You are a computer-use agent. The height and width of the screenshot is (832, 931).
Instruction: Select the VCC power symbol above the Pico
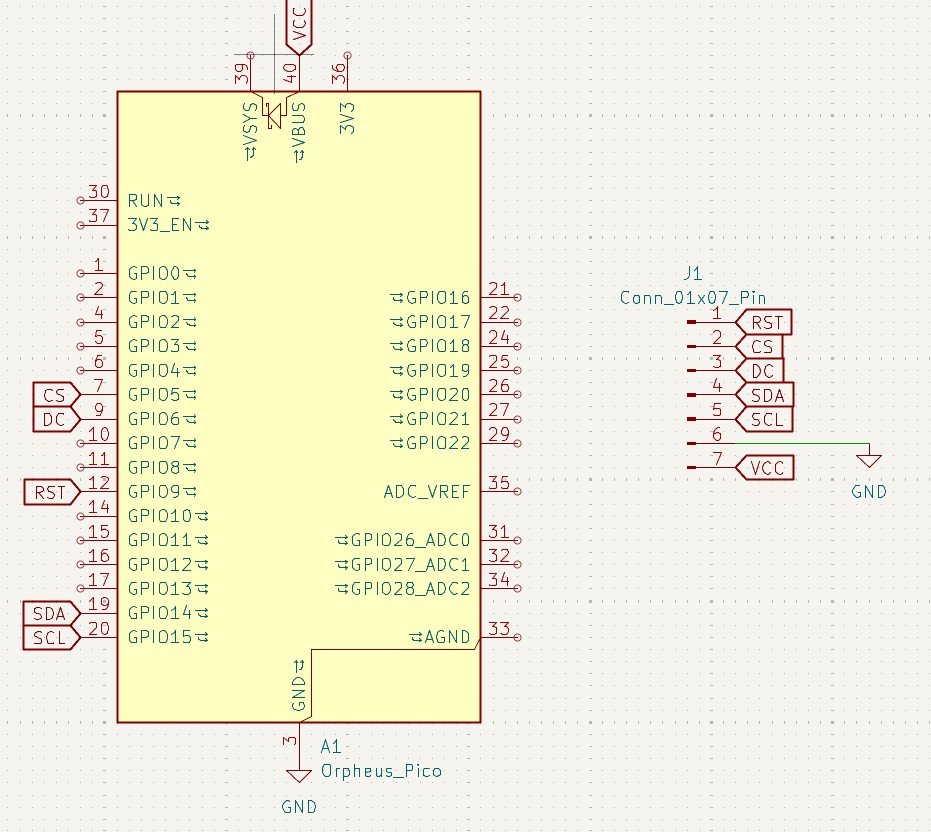point(300,25)
